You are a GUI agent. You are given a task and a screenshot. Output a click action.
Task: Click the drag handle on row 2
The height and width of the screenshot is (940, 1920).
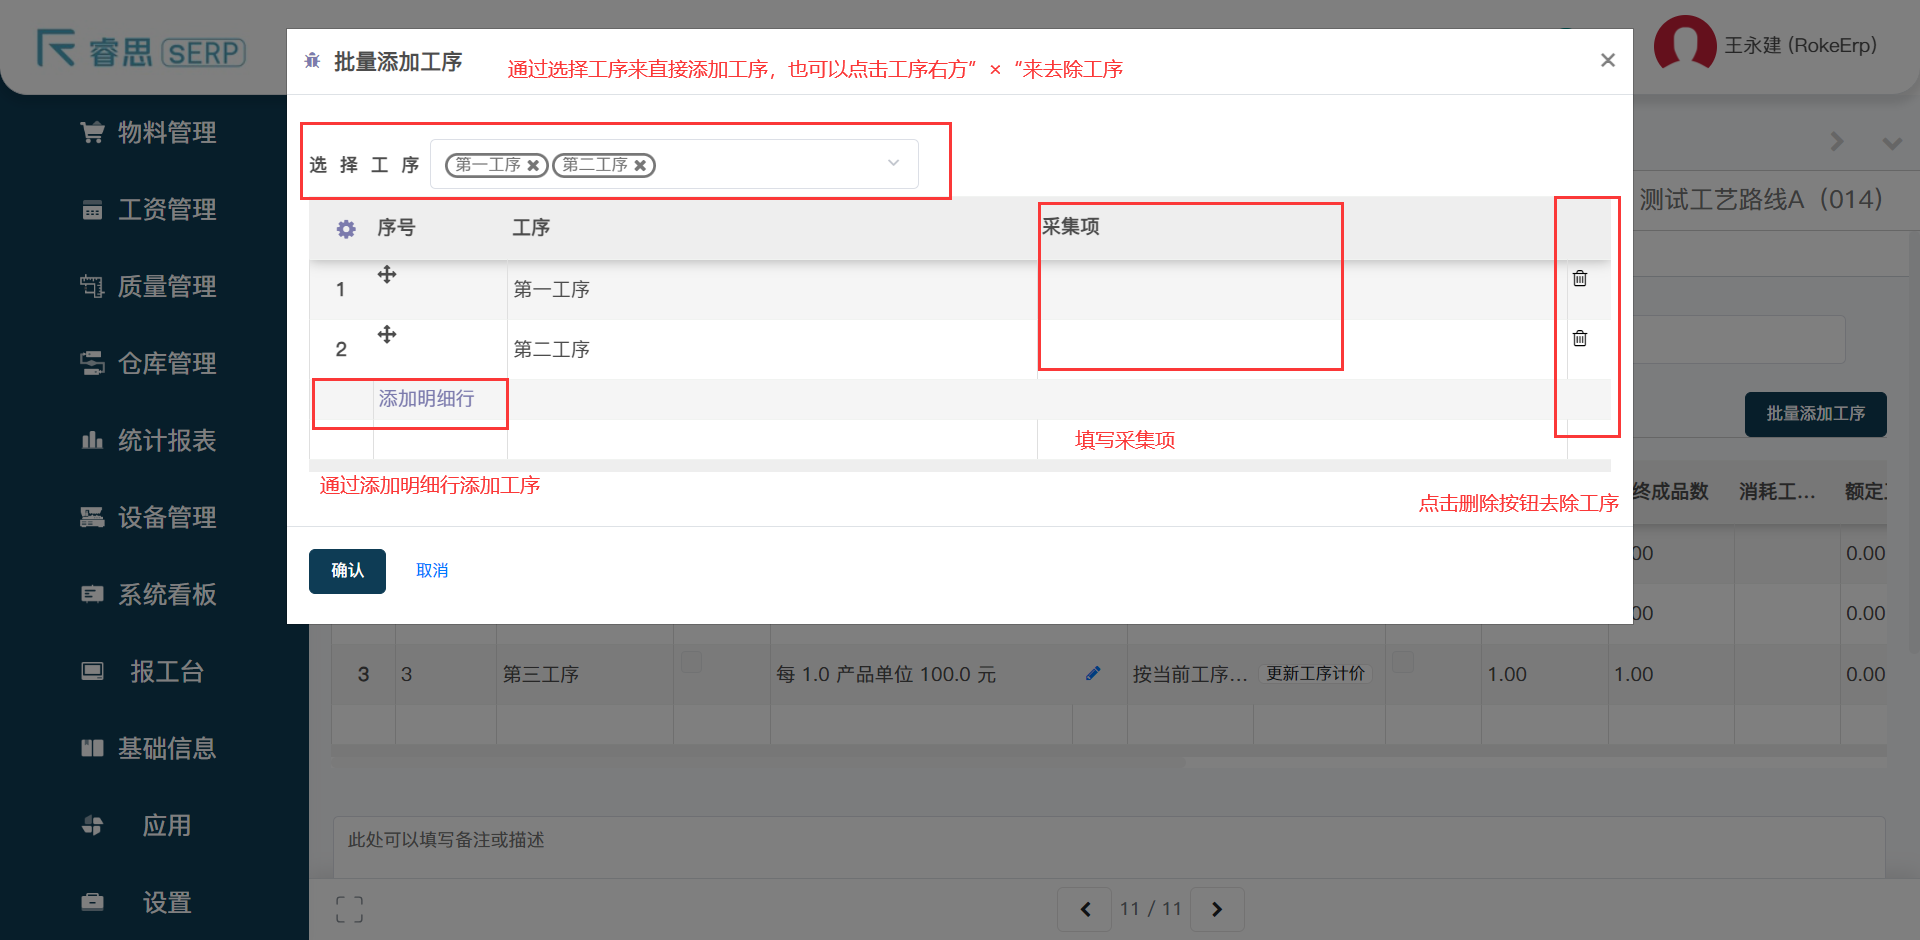point(387,334)
